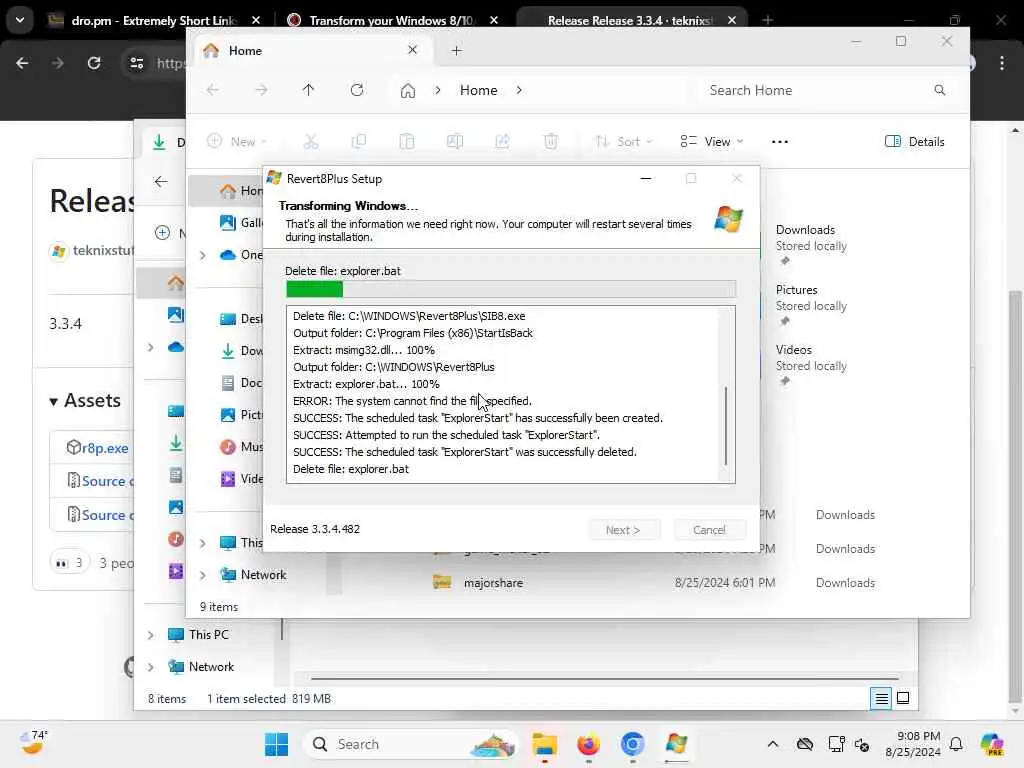1024x768 pixels.
Task: Click Next in Revert8Plus Setup
Action: 623,530
